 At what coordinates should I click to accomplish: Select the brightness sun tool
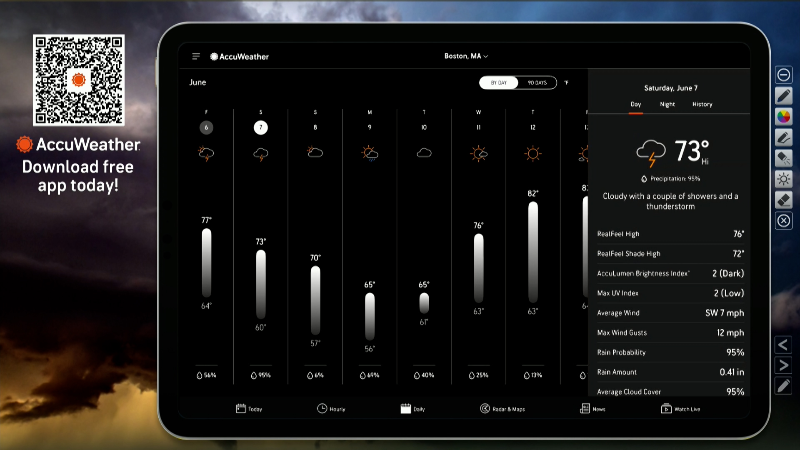pyautogui.click(x=784, y=179)
